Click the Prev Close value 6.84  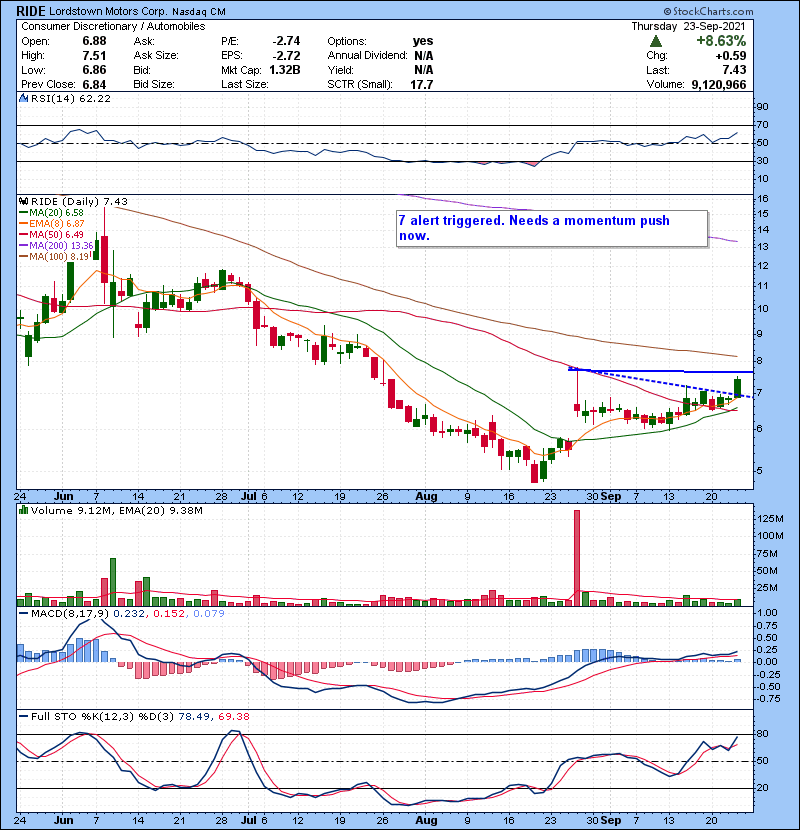94,85
